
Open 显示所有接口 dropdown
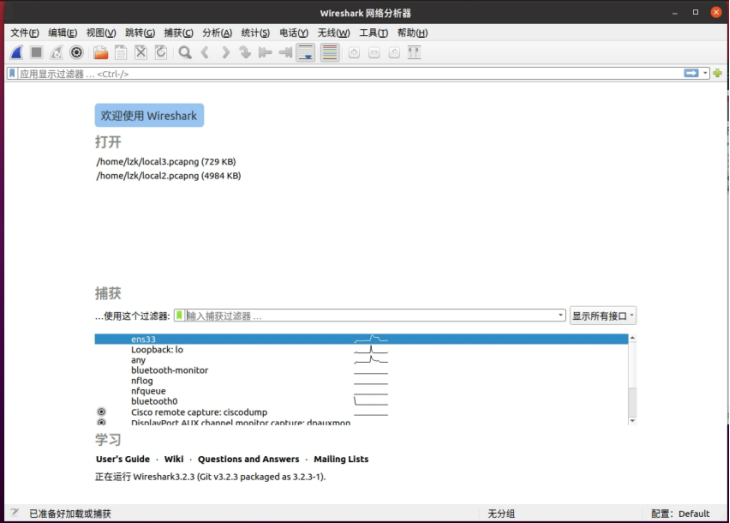603,316
